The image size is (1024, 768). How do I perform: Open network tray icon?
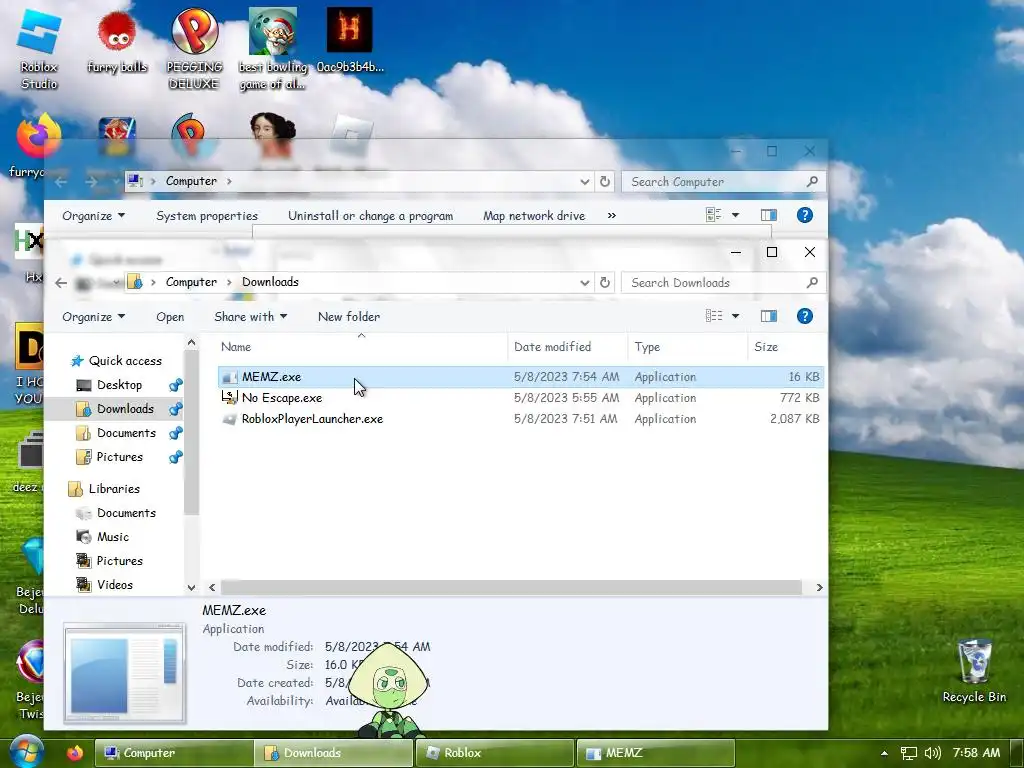coord(908,753)
